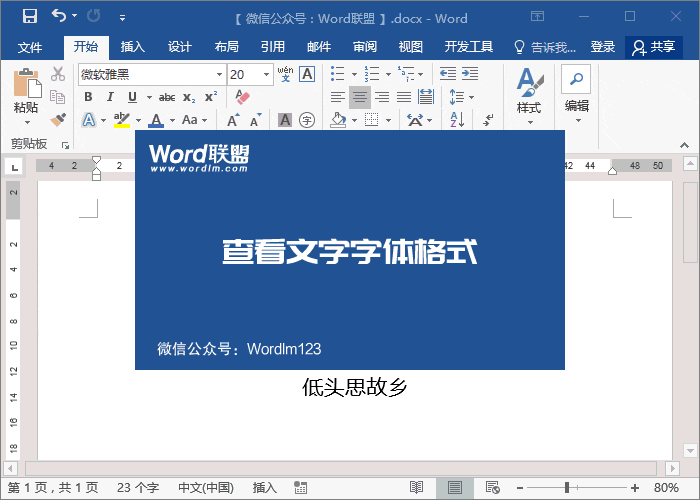Clear all formatting with the eraser icon

[242, 96]
